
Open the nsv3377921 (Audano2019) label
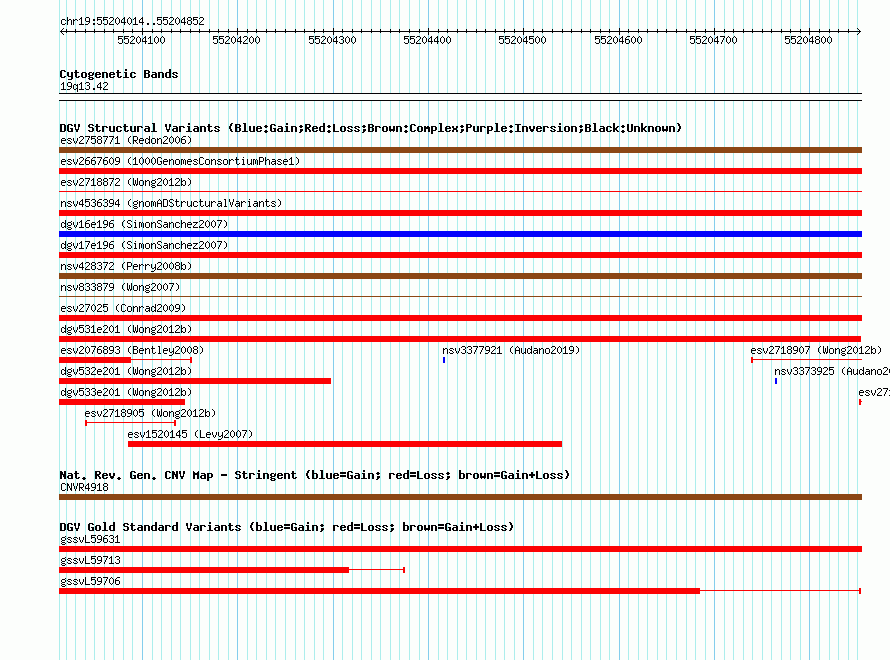pos(511,350)
